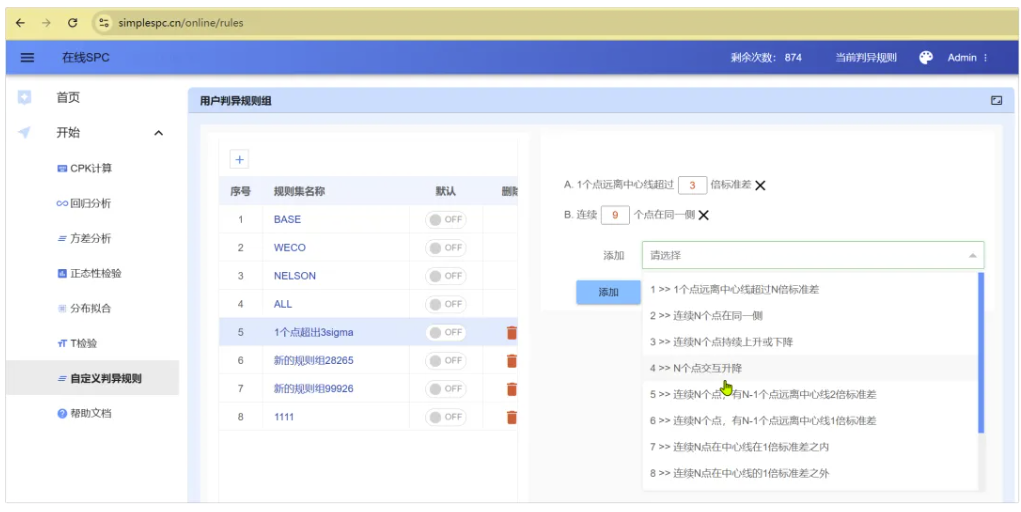Click the blue 添加 button
This screenshot has height=512, width=1021.
coord(608,292)
